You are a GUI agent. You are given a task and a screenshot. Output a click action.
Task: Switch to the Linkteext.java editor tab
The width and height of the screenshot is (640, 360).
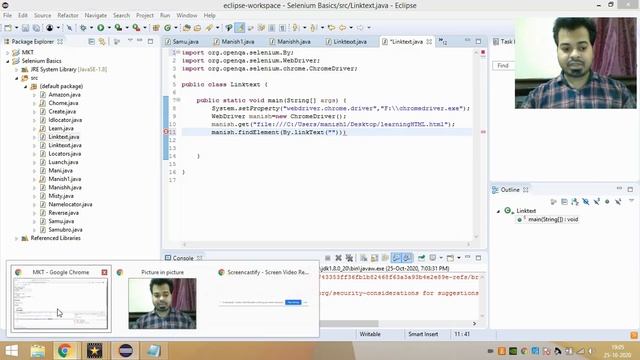[x=347, y=42]
